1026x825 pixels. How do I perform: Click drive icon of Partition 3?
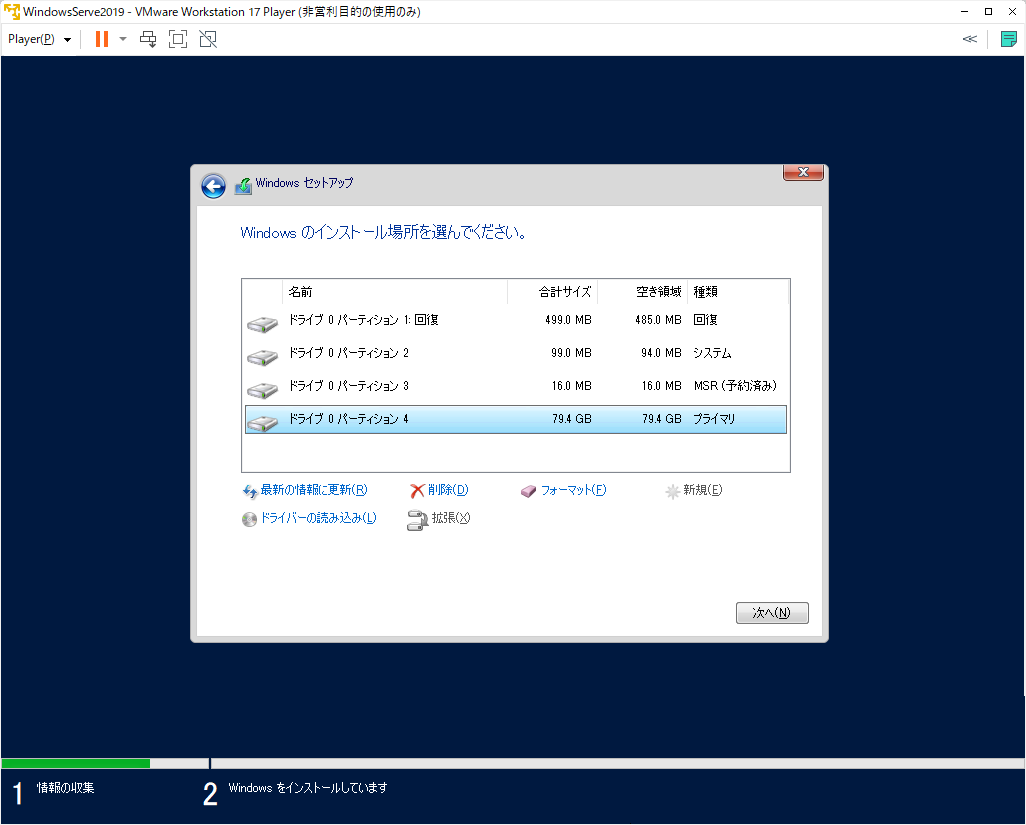pyautogui.click(x=262, y=391)
